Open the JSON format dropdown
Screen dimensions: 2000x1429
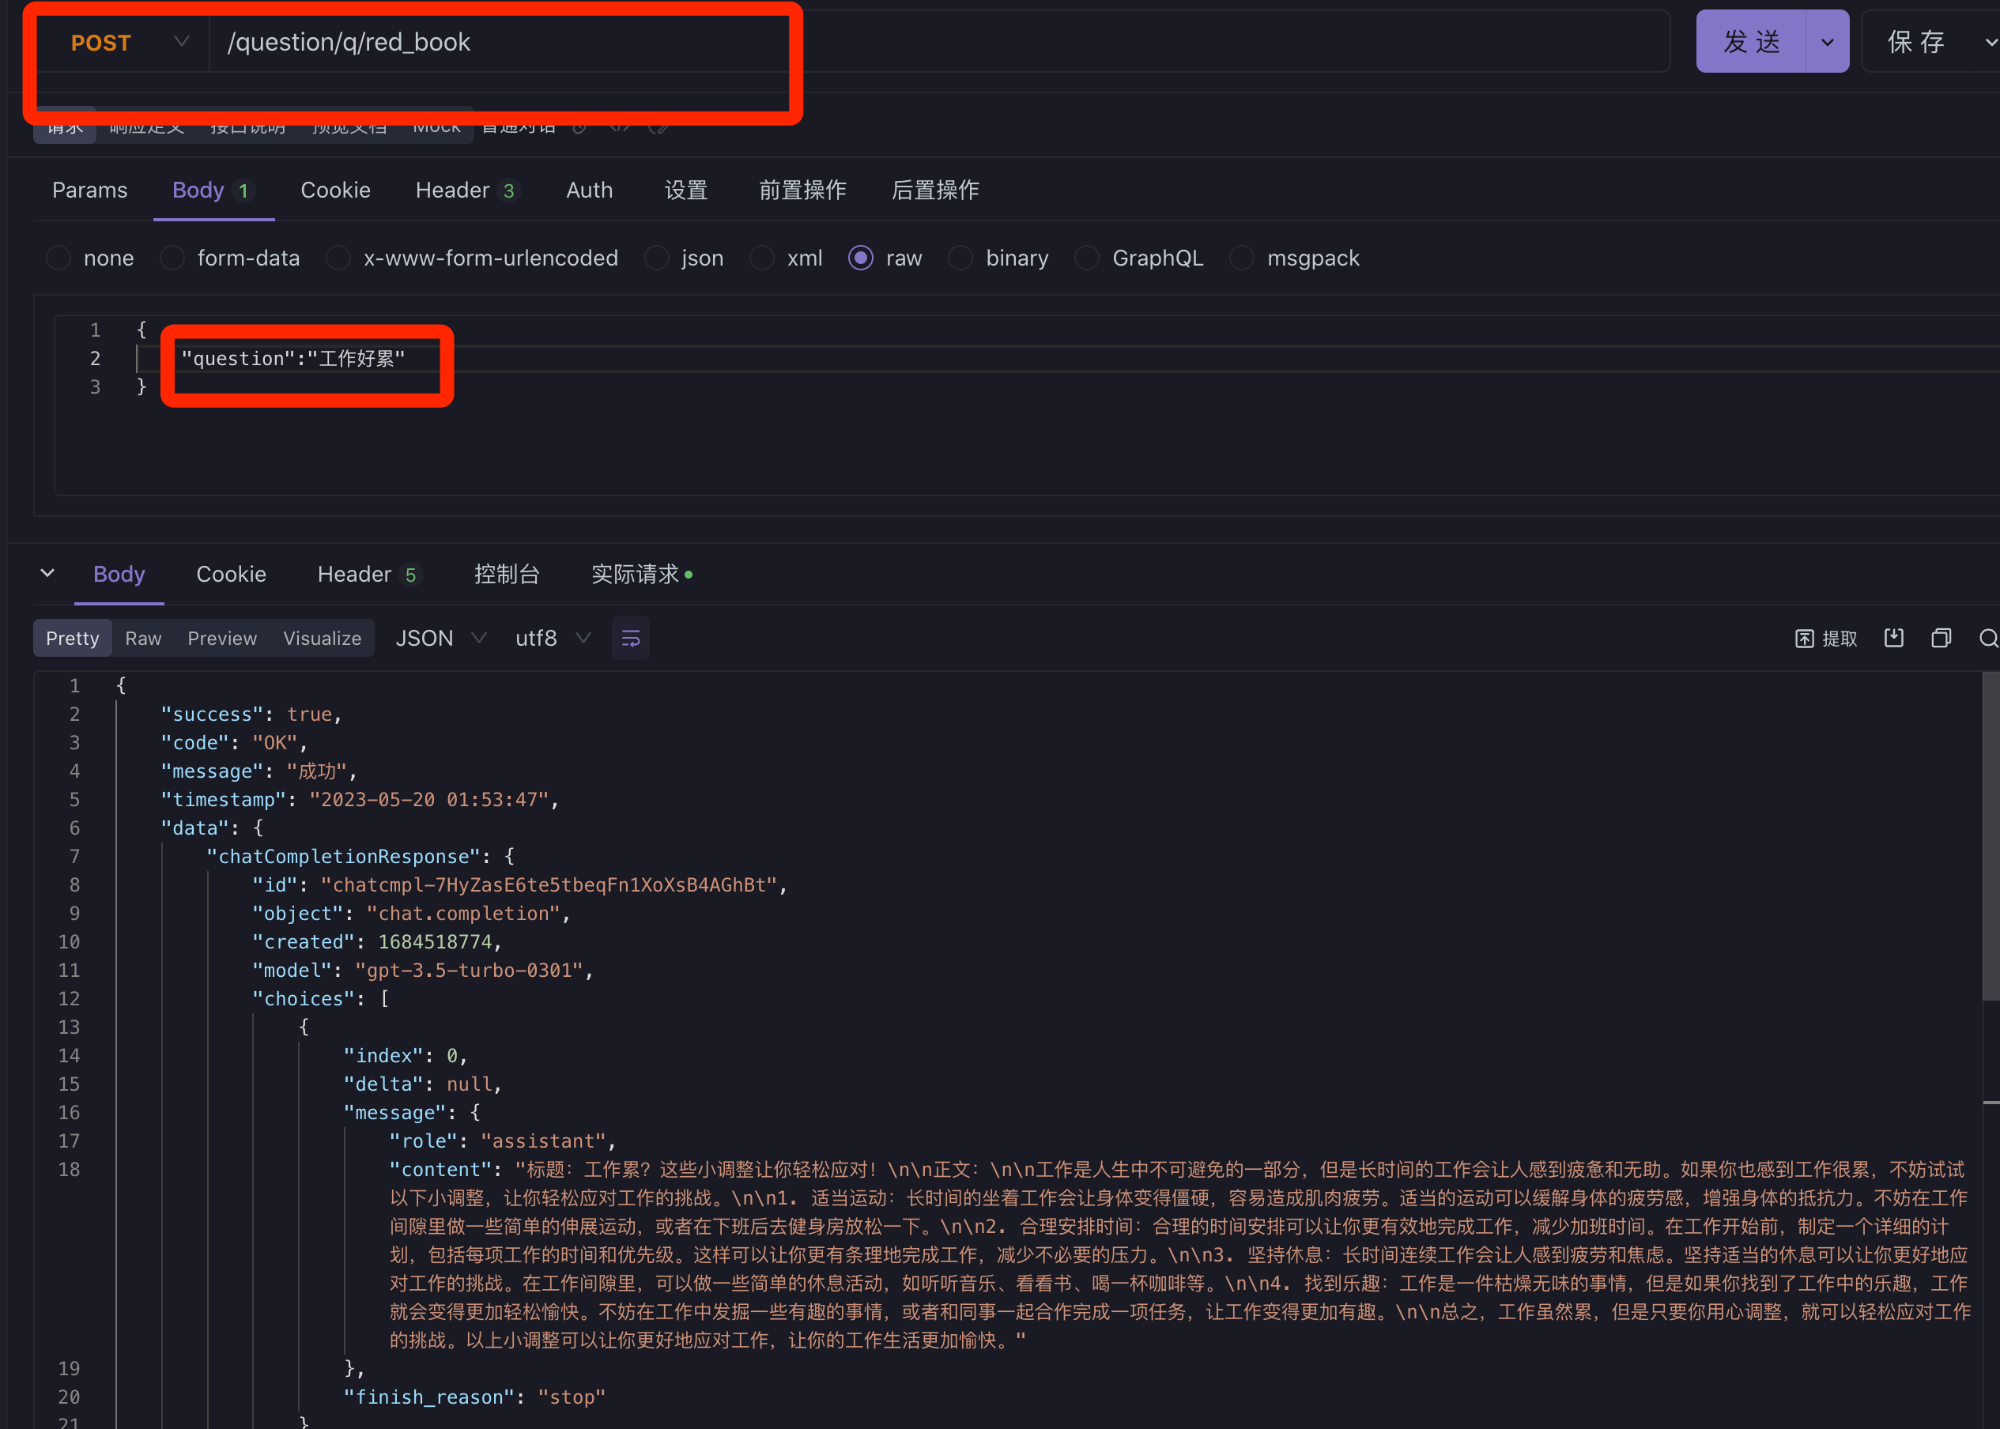[x=440, y=638]
